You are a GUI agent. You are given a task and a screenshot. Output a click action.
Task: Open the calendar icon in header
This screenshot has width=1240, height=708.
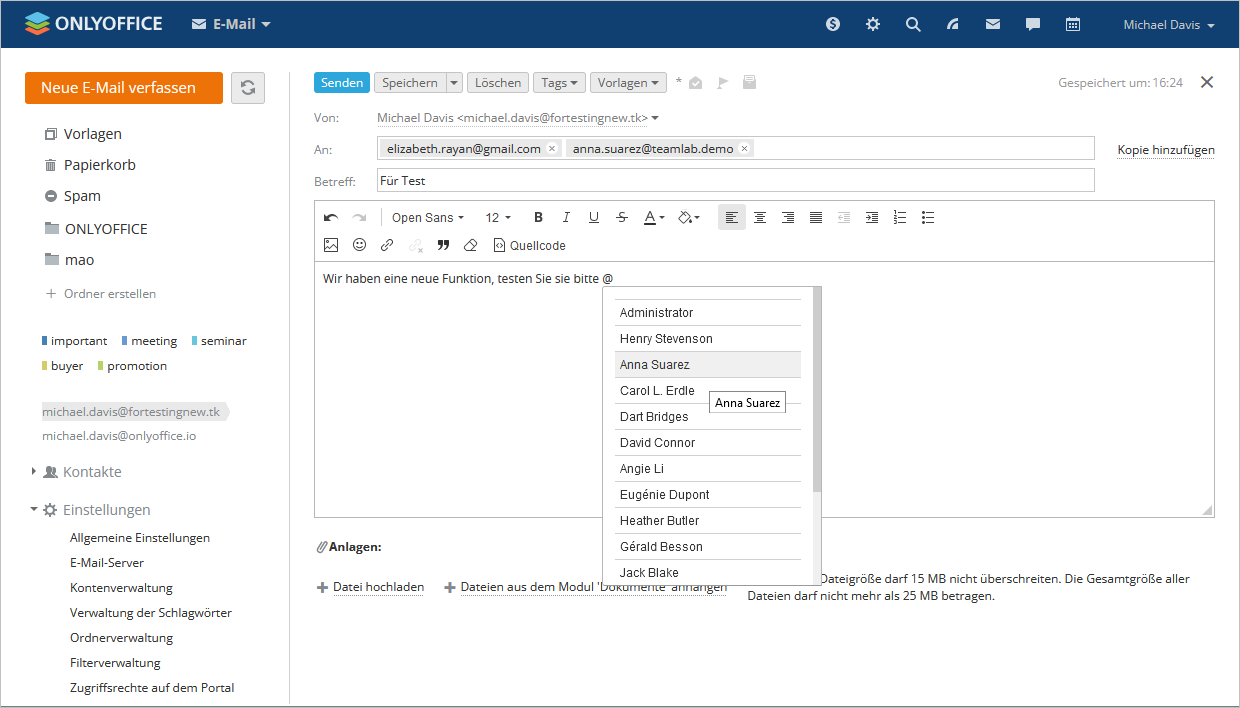(x=1073, y=25)
